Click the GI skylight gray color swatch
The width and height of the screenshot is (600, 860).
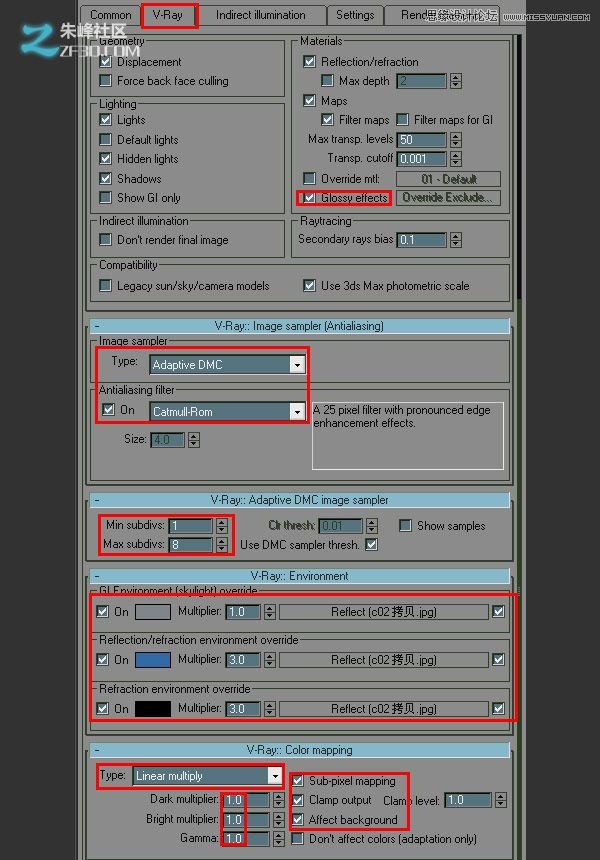153,612
